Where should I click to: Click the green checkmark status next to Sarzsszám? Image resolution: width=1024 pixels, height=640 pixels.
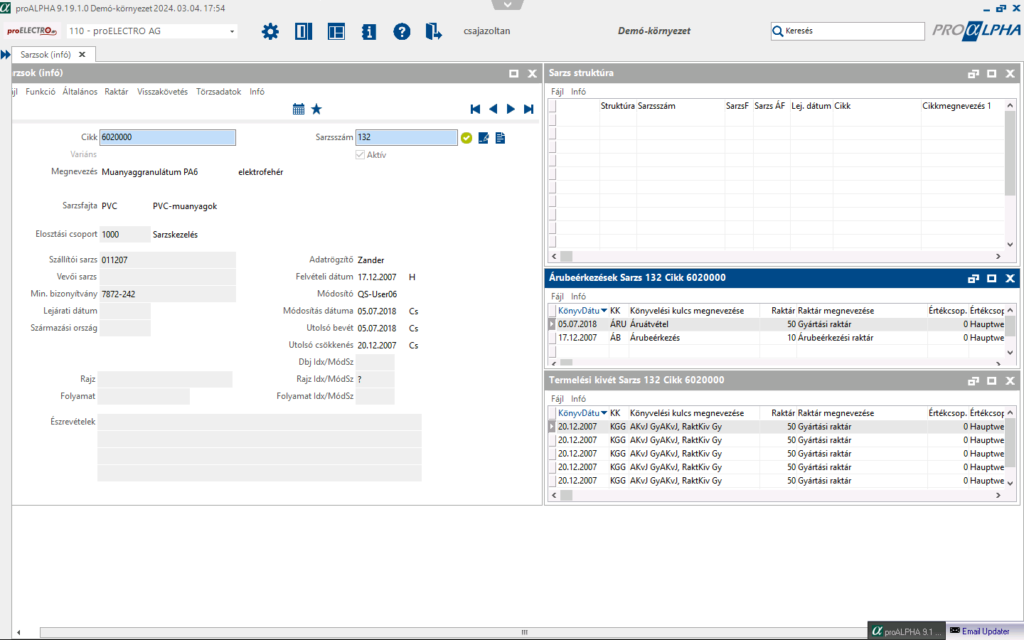(x=466, y=138)
